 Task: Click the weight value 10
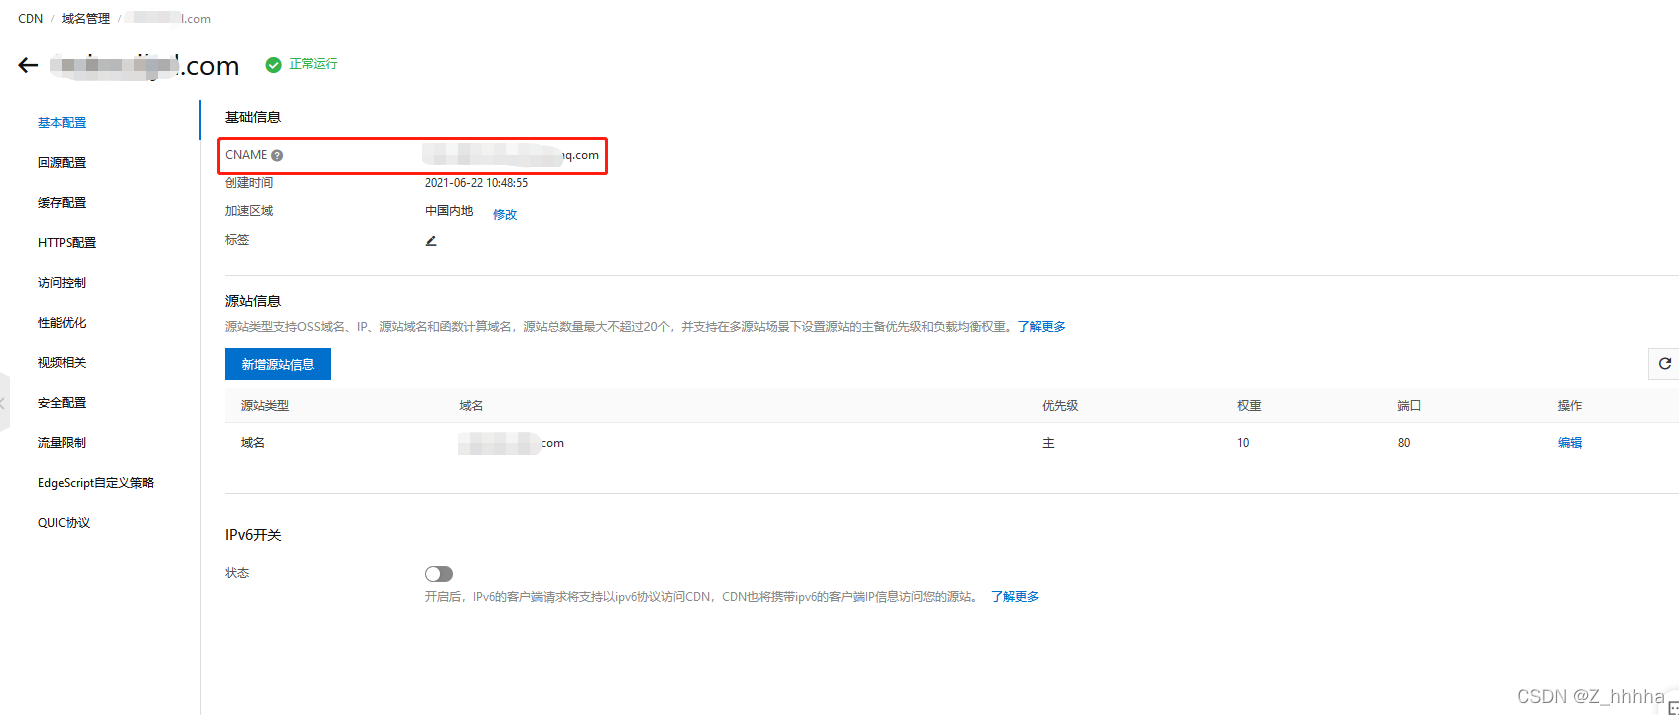[x=1243, y=442]
